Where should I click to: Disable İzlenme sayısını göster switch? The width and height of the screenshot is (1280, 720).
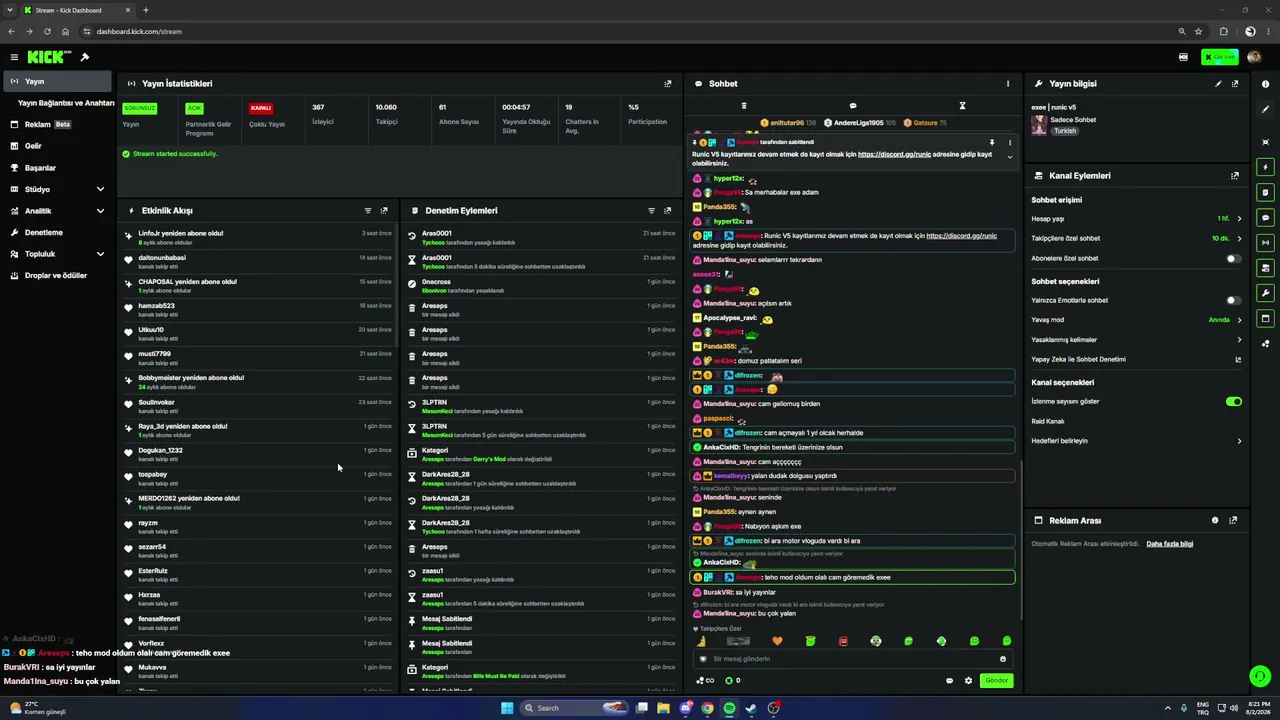(x=1234, y=402)
